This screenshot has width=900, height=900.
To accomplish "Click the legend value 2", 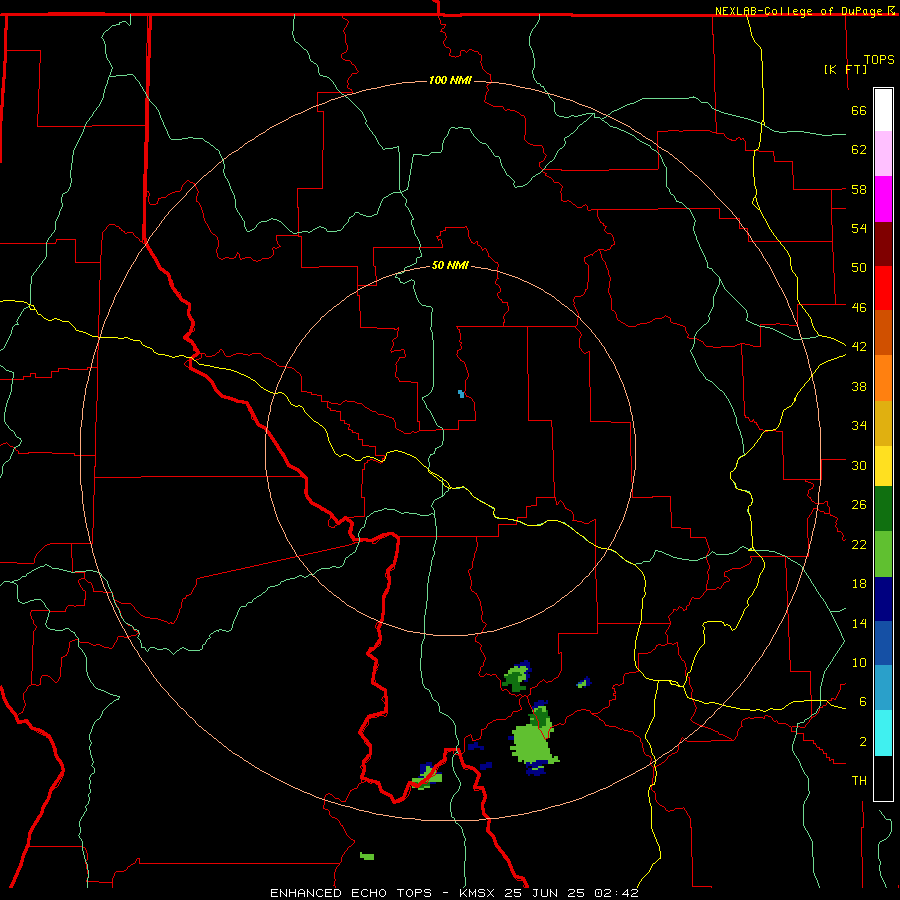I will click(863, 741).
